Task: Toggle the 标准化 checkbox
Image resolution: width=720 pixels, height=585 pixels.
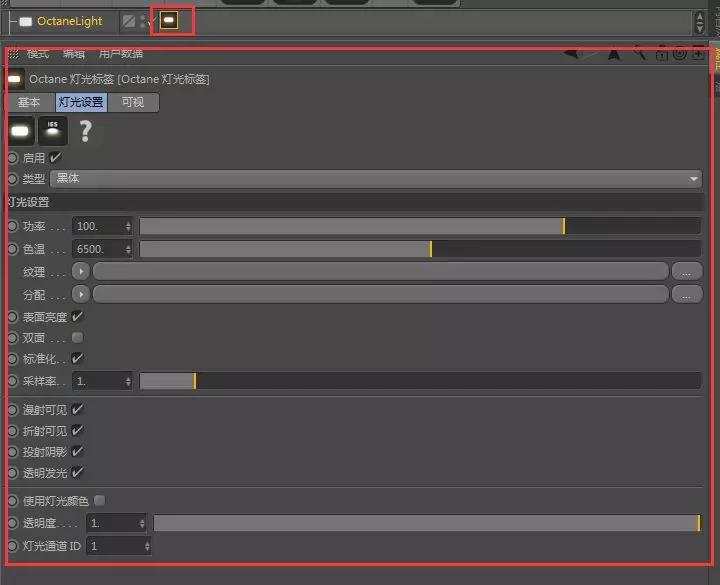Action: pyautogui.click(x=77, y=358)
